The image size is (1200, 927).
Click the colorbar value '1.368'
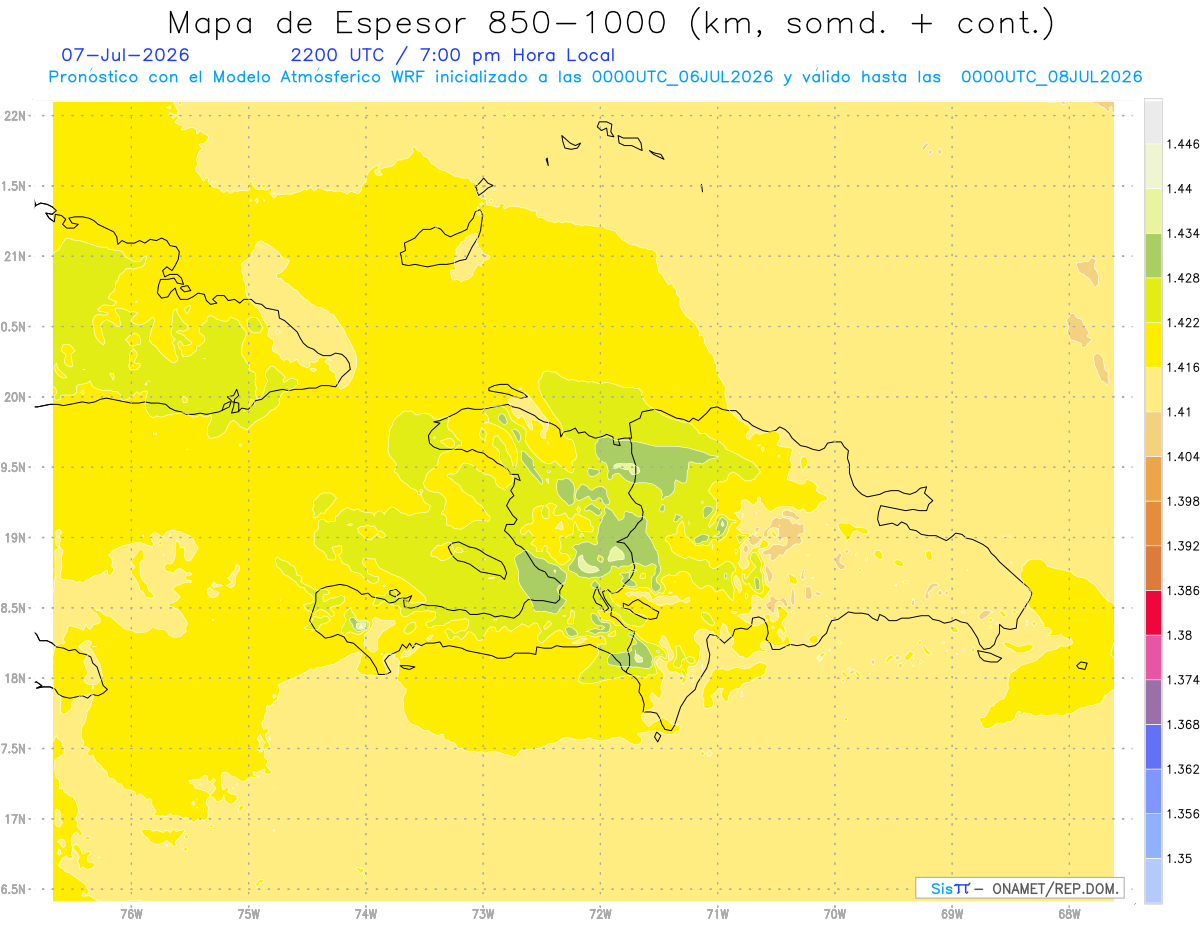(x=1183, y=724)
